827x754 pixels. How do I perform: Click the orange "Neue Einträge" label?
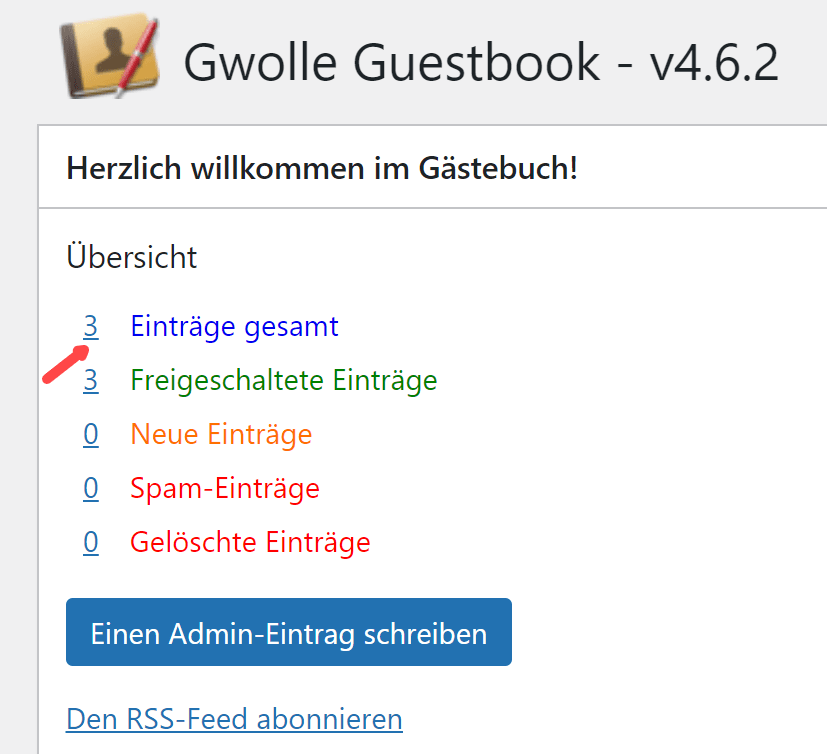click(x=221, y=435)
